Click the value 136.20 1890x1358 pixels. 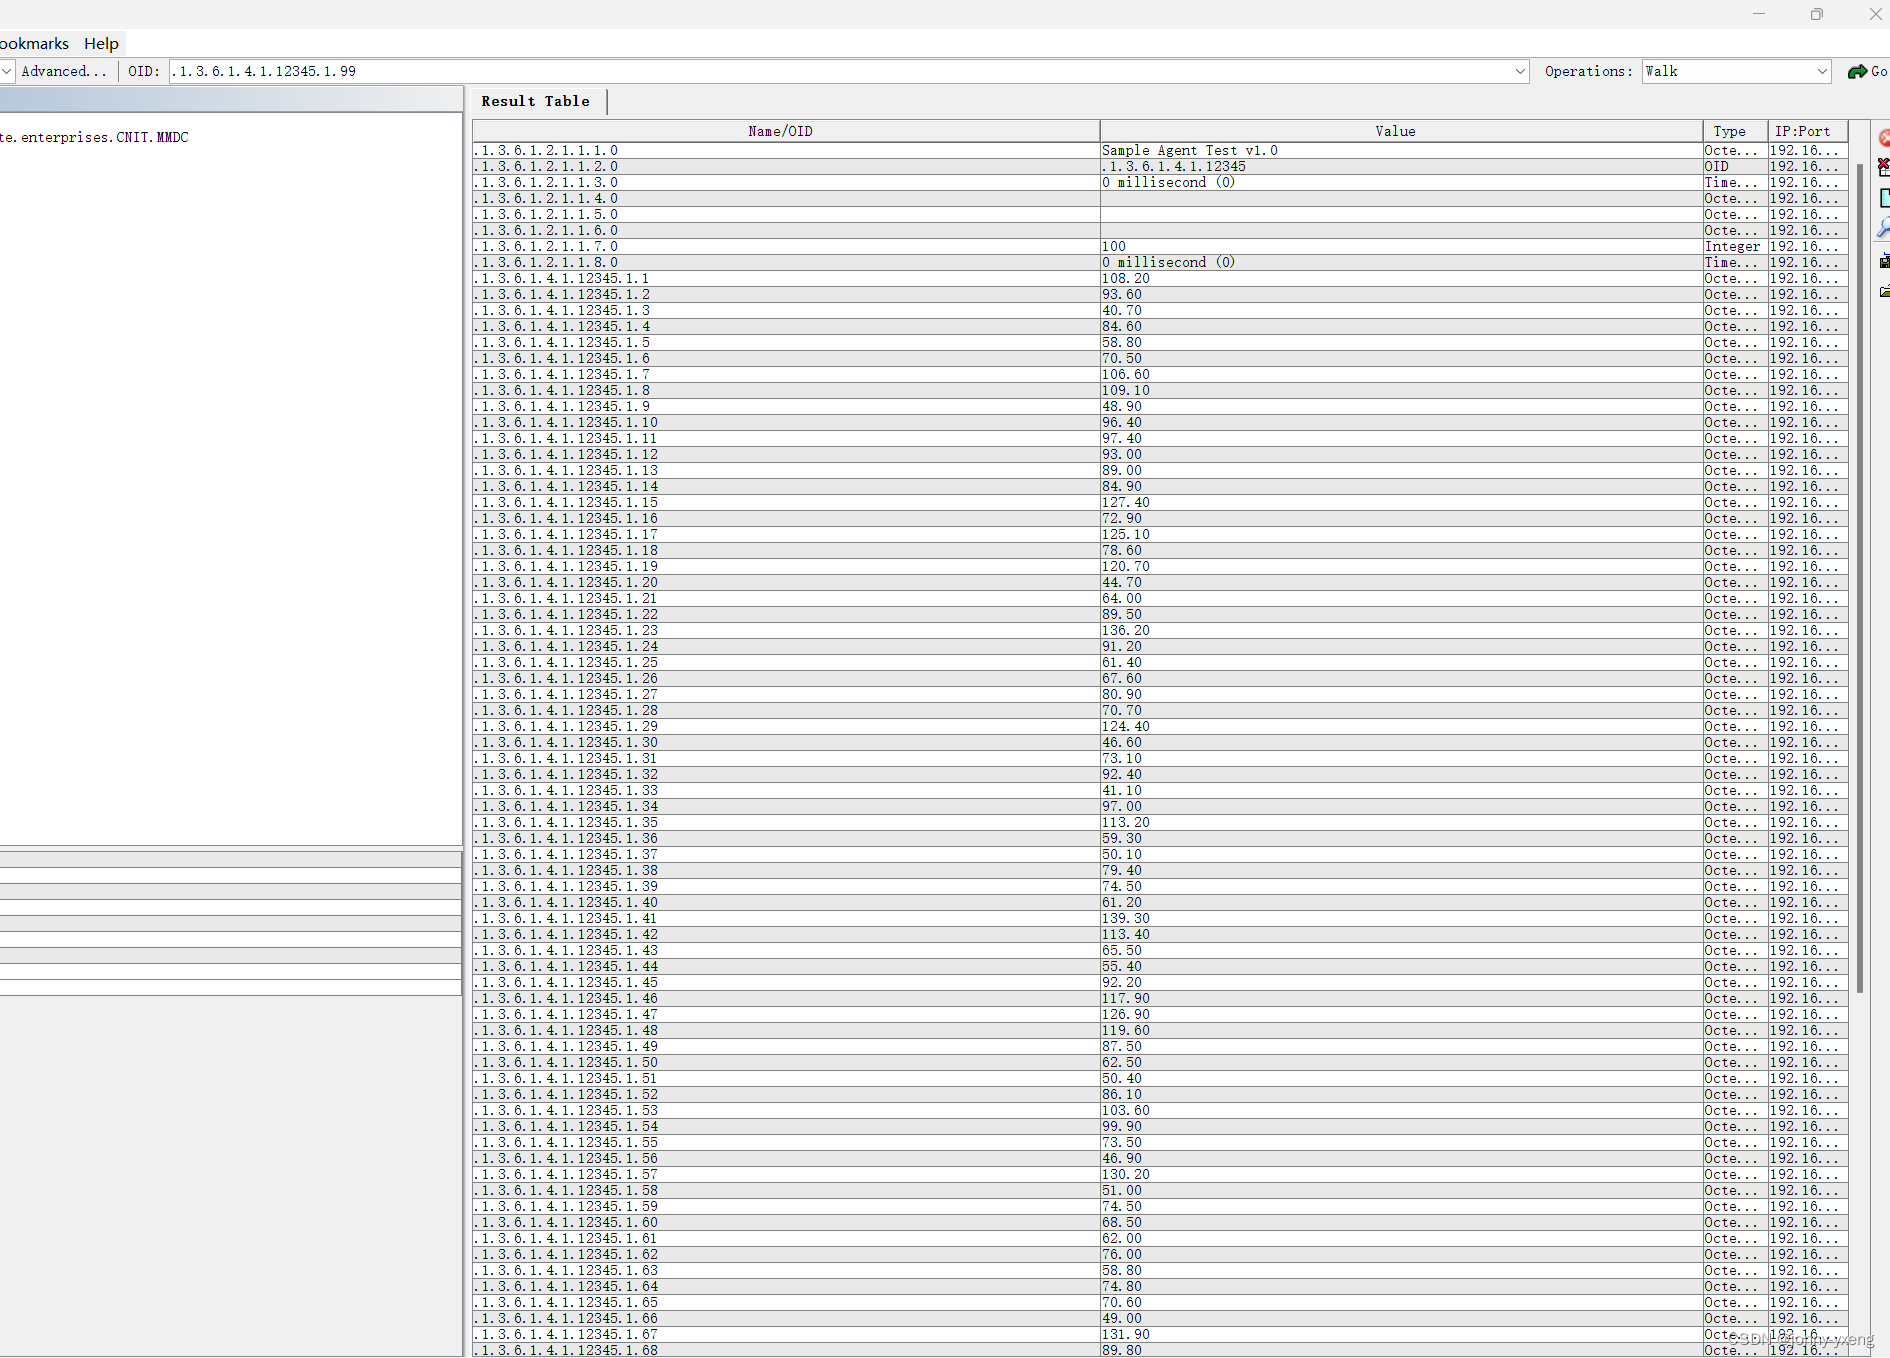(x=1126, y=630)
